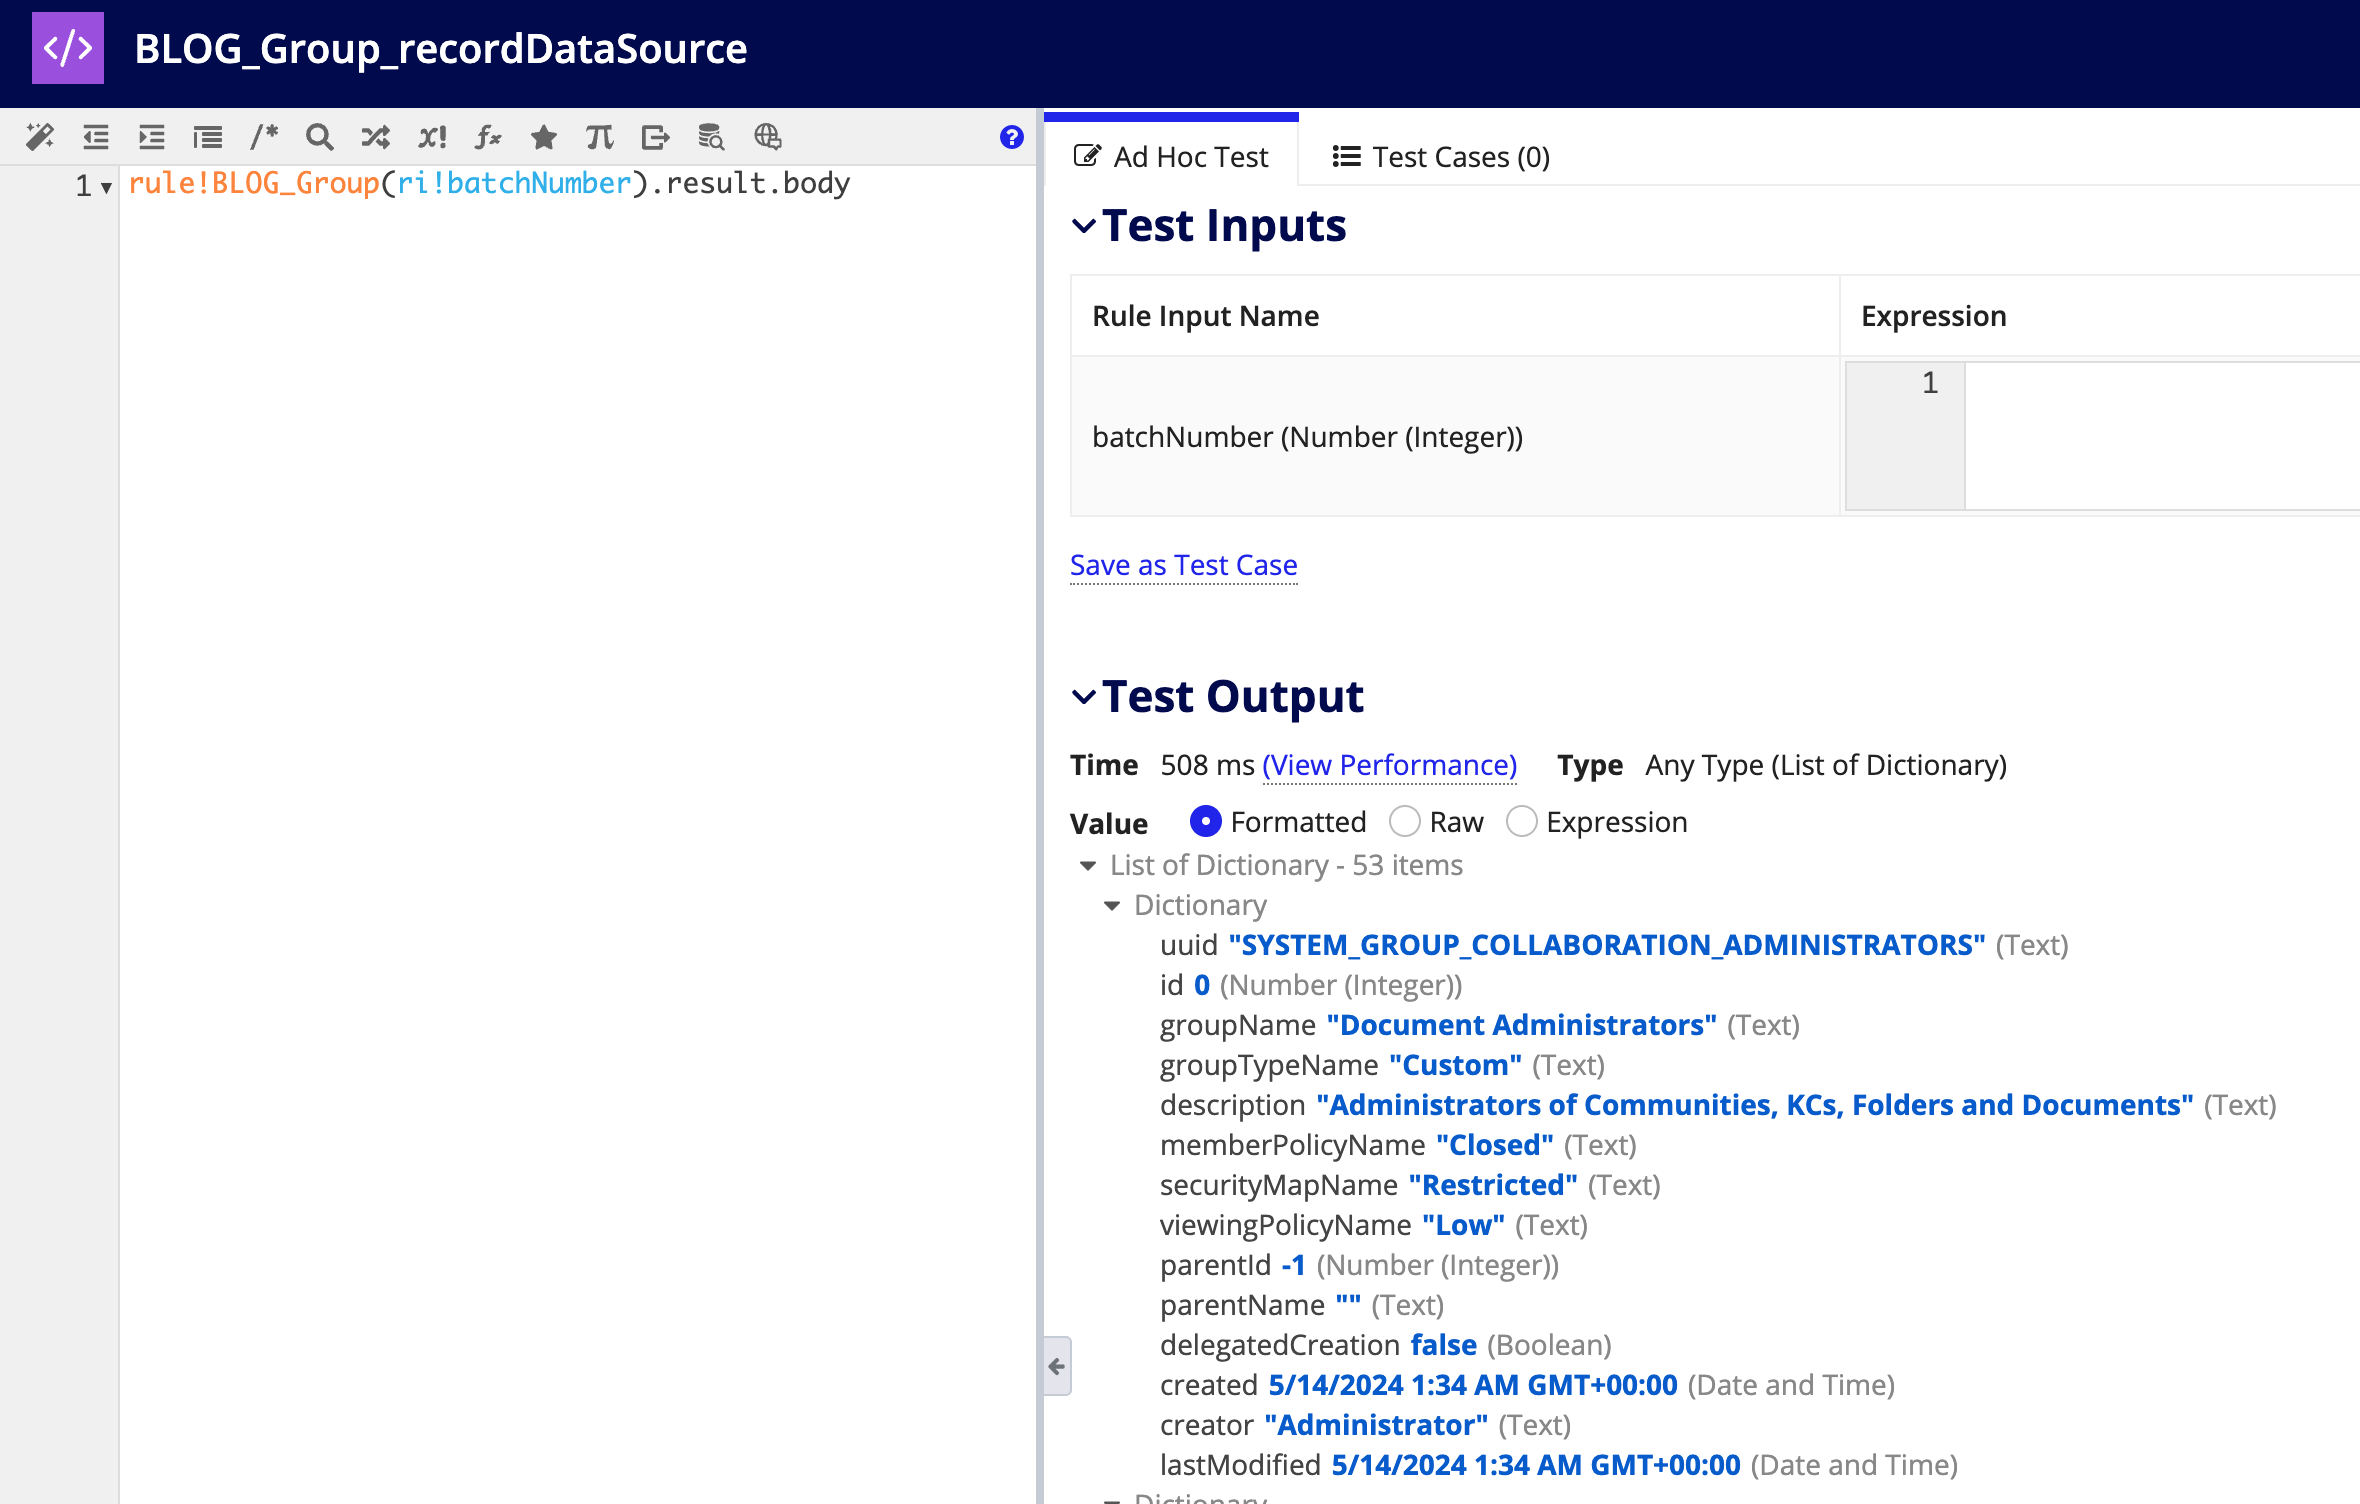This screenshot has height=1504, width=2360.
Task: Collapse the Test Inputs section
Action: [x=1084, y=226]
